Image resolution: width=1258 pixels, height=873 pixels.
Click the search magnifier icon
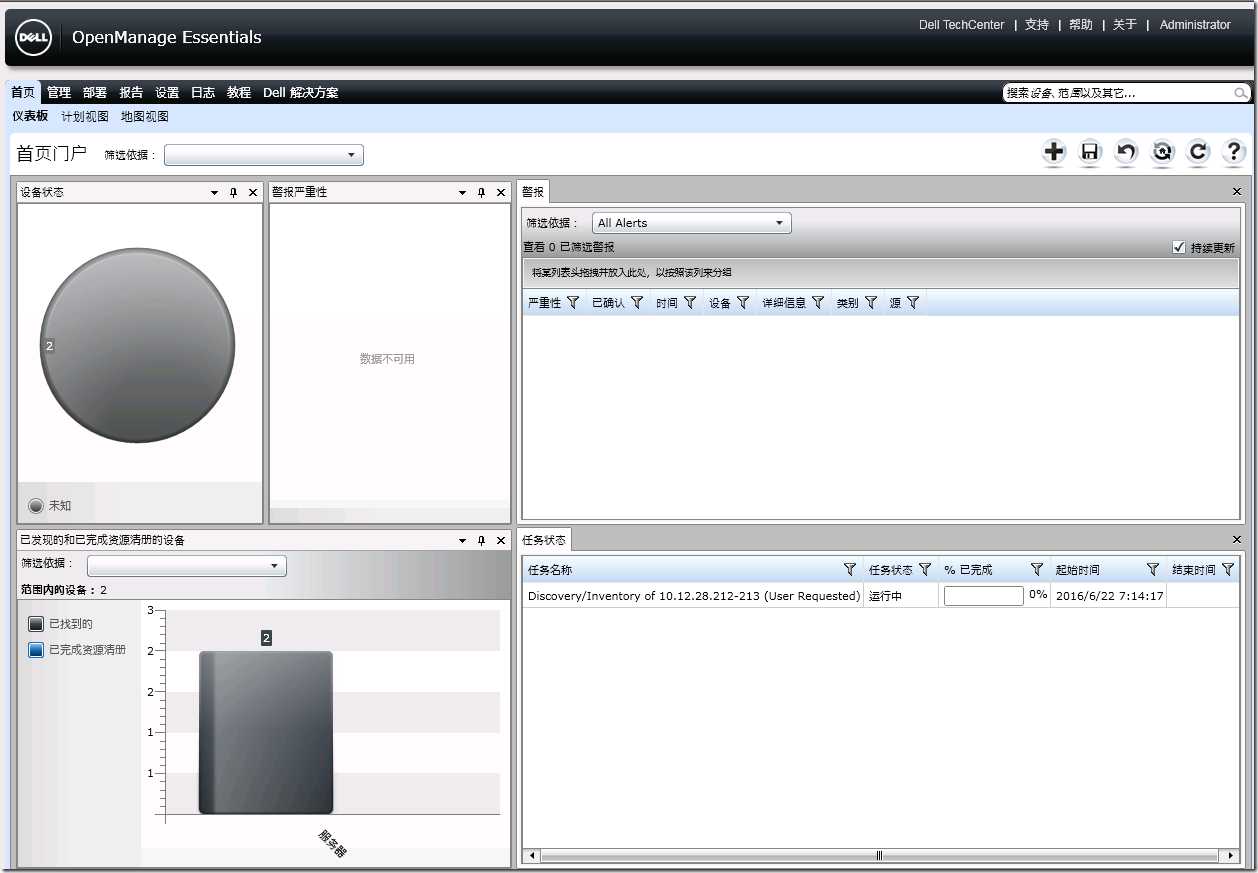click(x=1240, y=93)
